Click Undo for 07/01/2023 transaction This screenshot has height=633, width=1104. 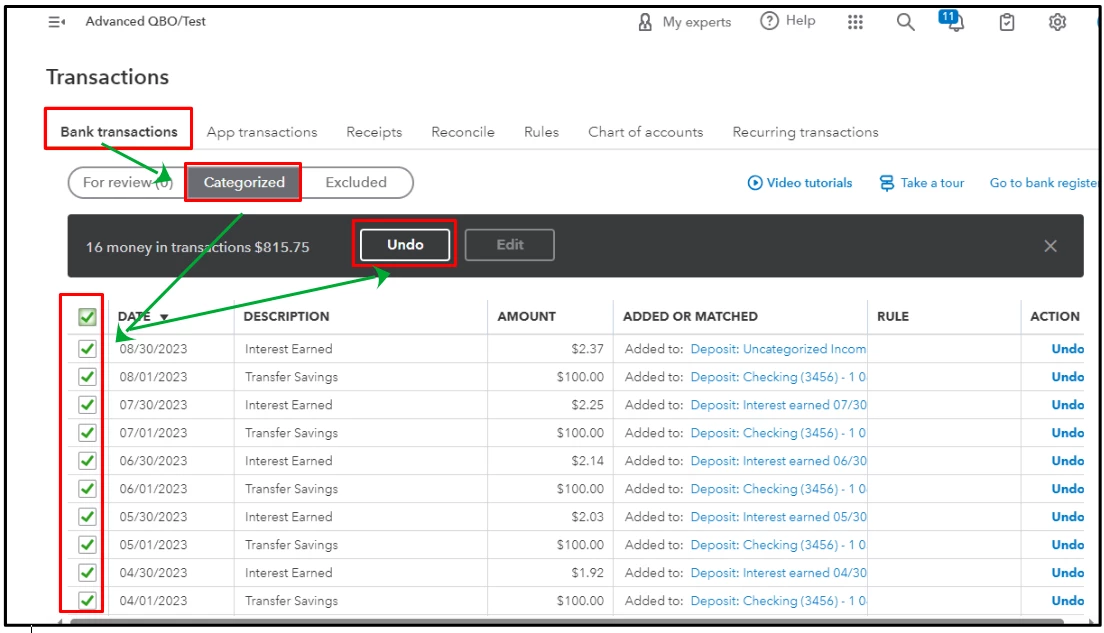tap(1067, 433)
